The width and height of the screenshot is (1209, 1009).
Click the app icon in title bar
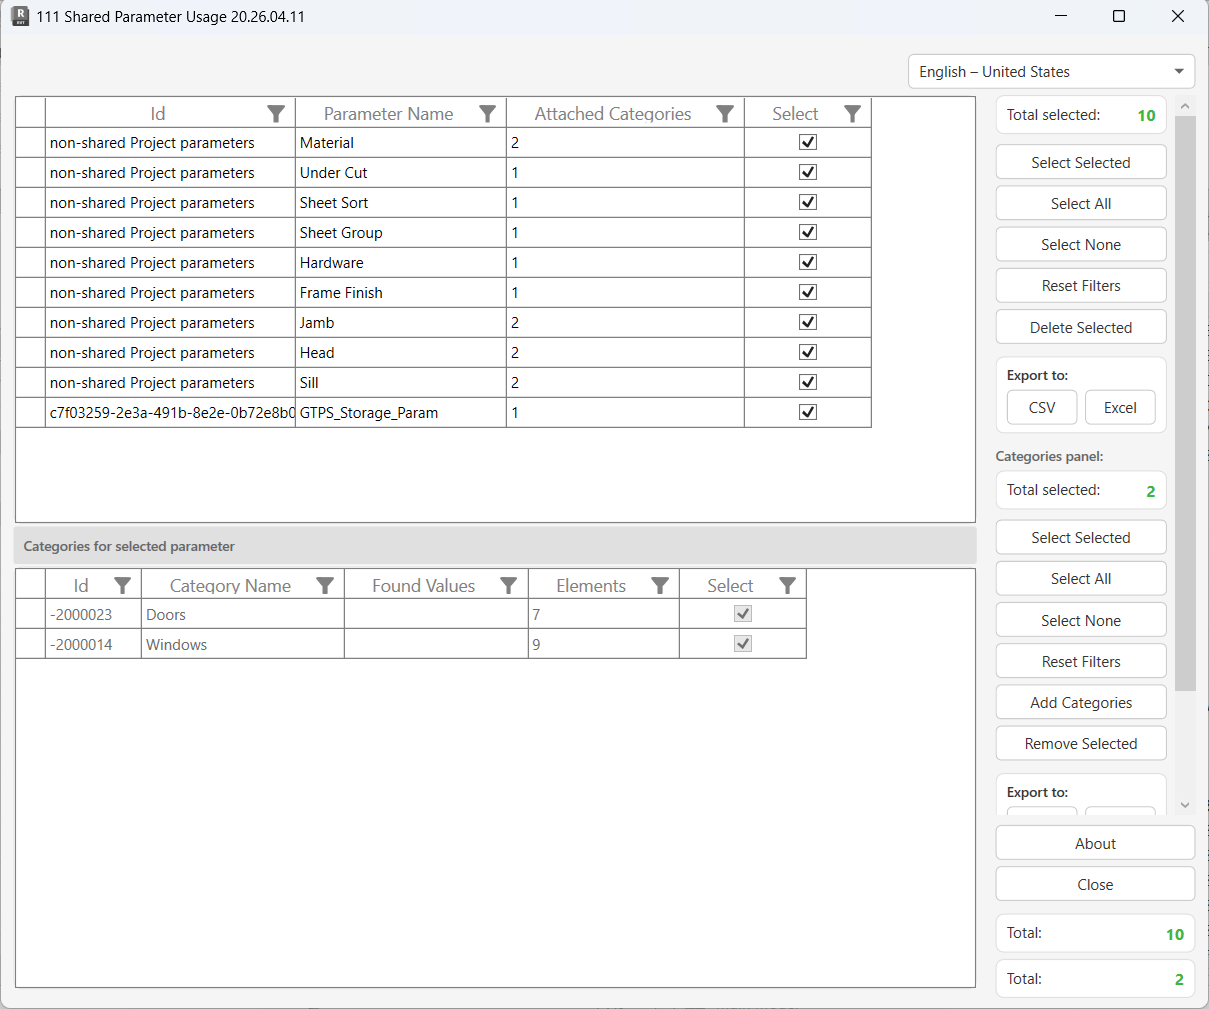coord(21,16)
